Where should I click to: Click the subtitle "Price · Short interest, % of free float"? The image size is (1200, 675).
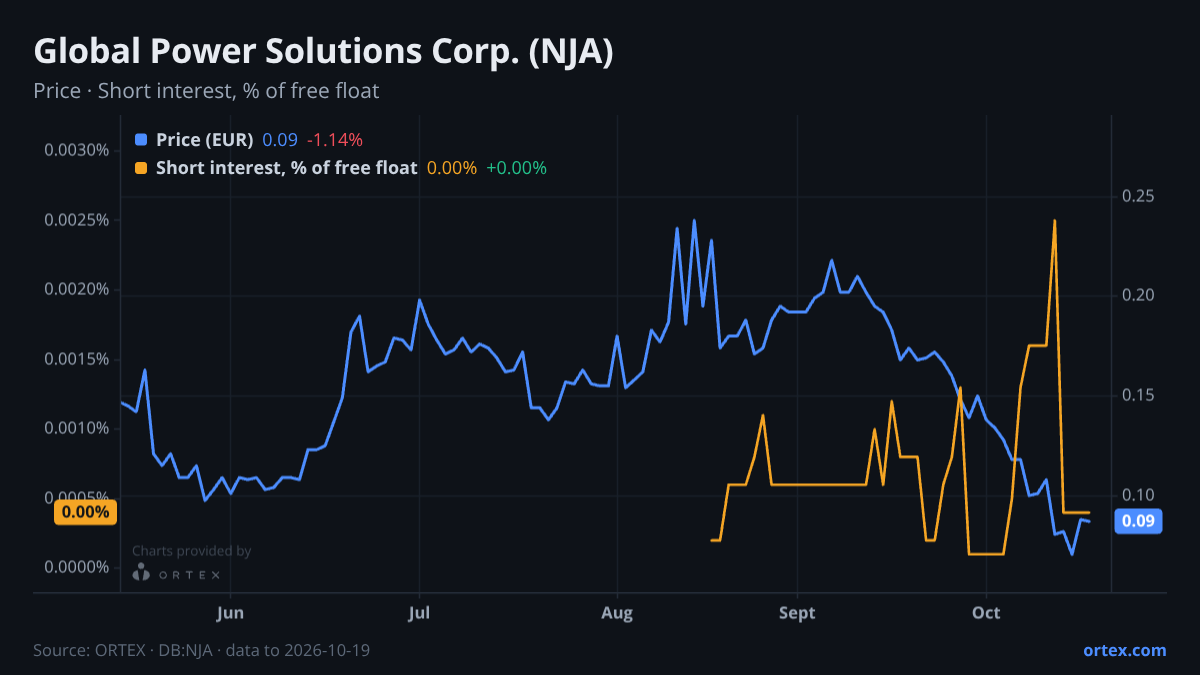(206, 91)
